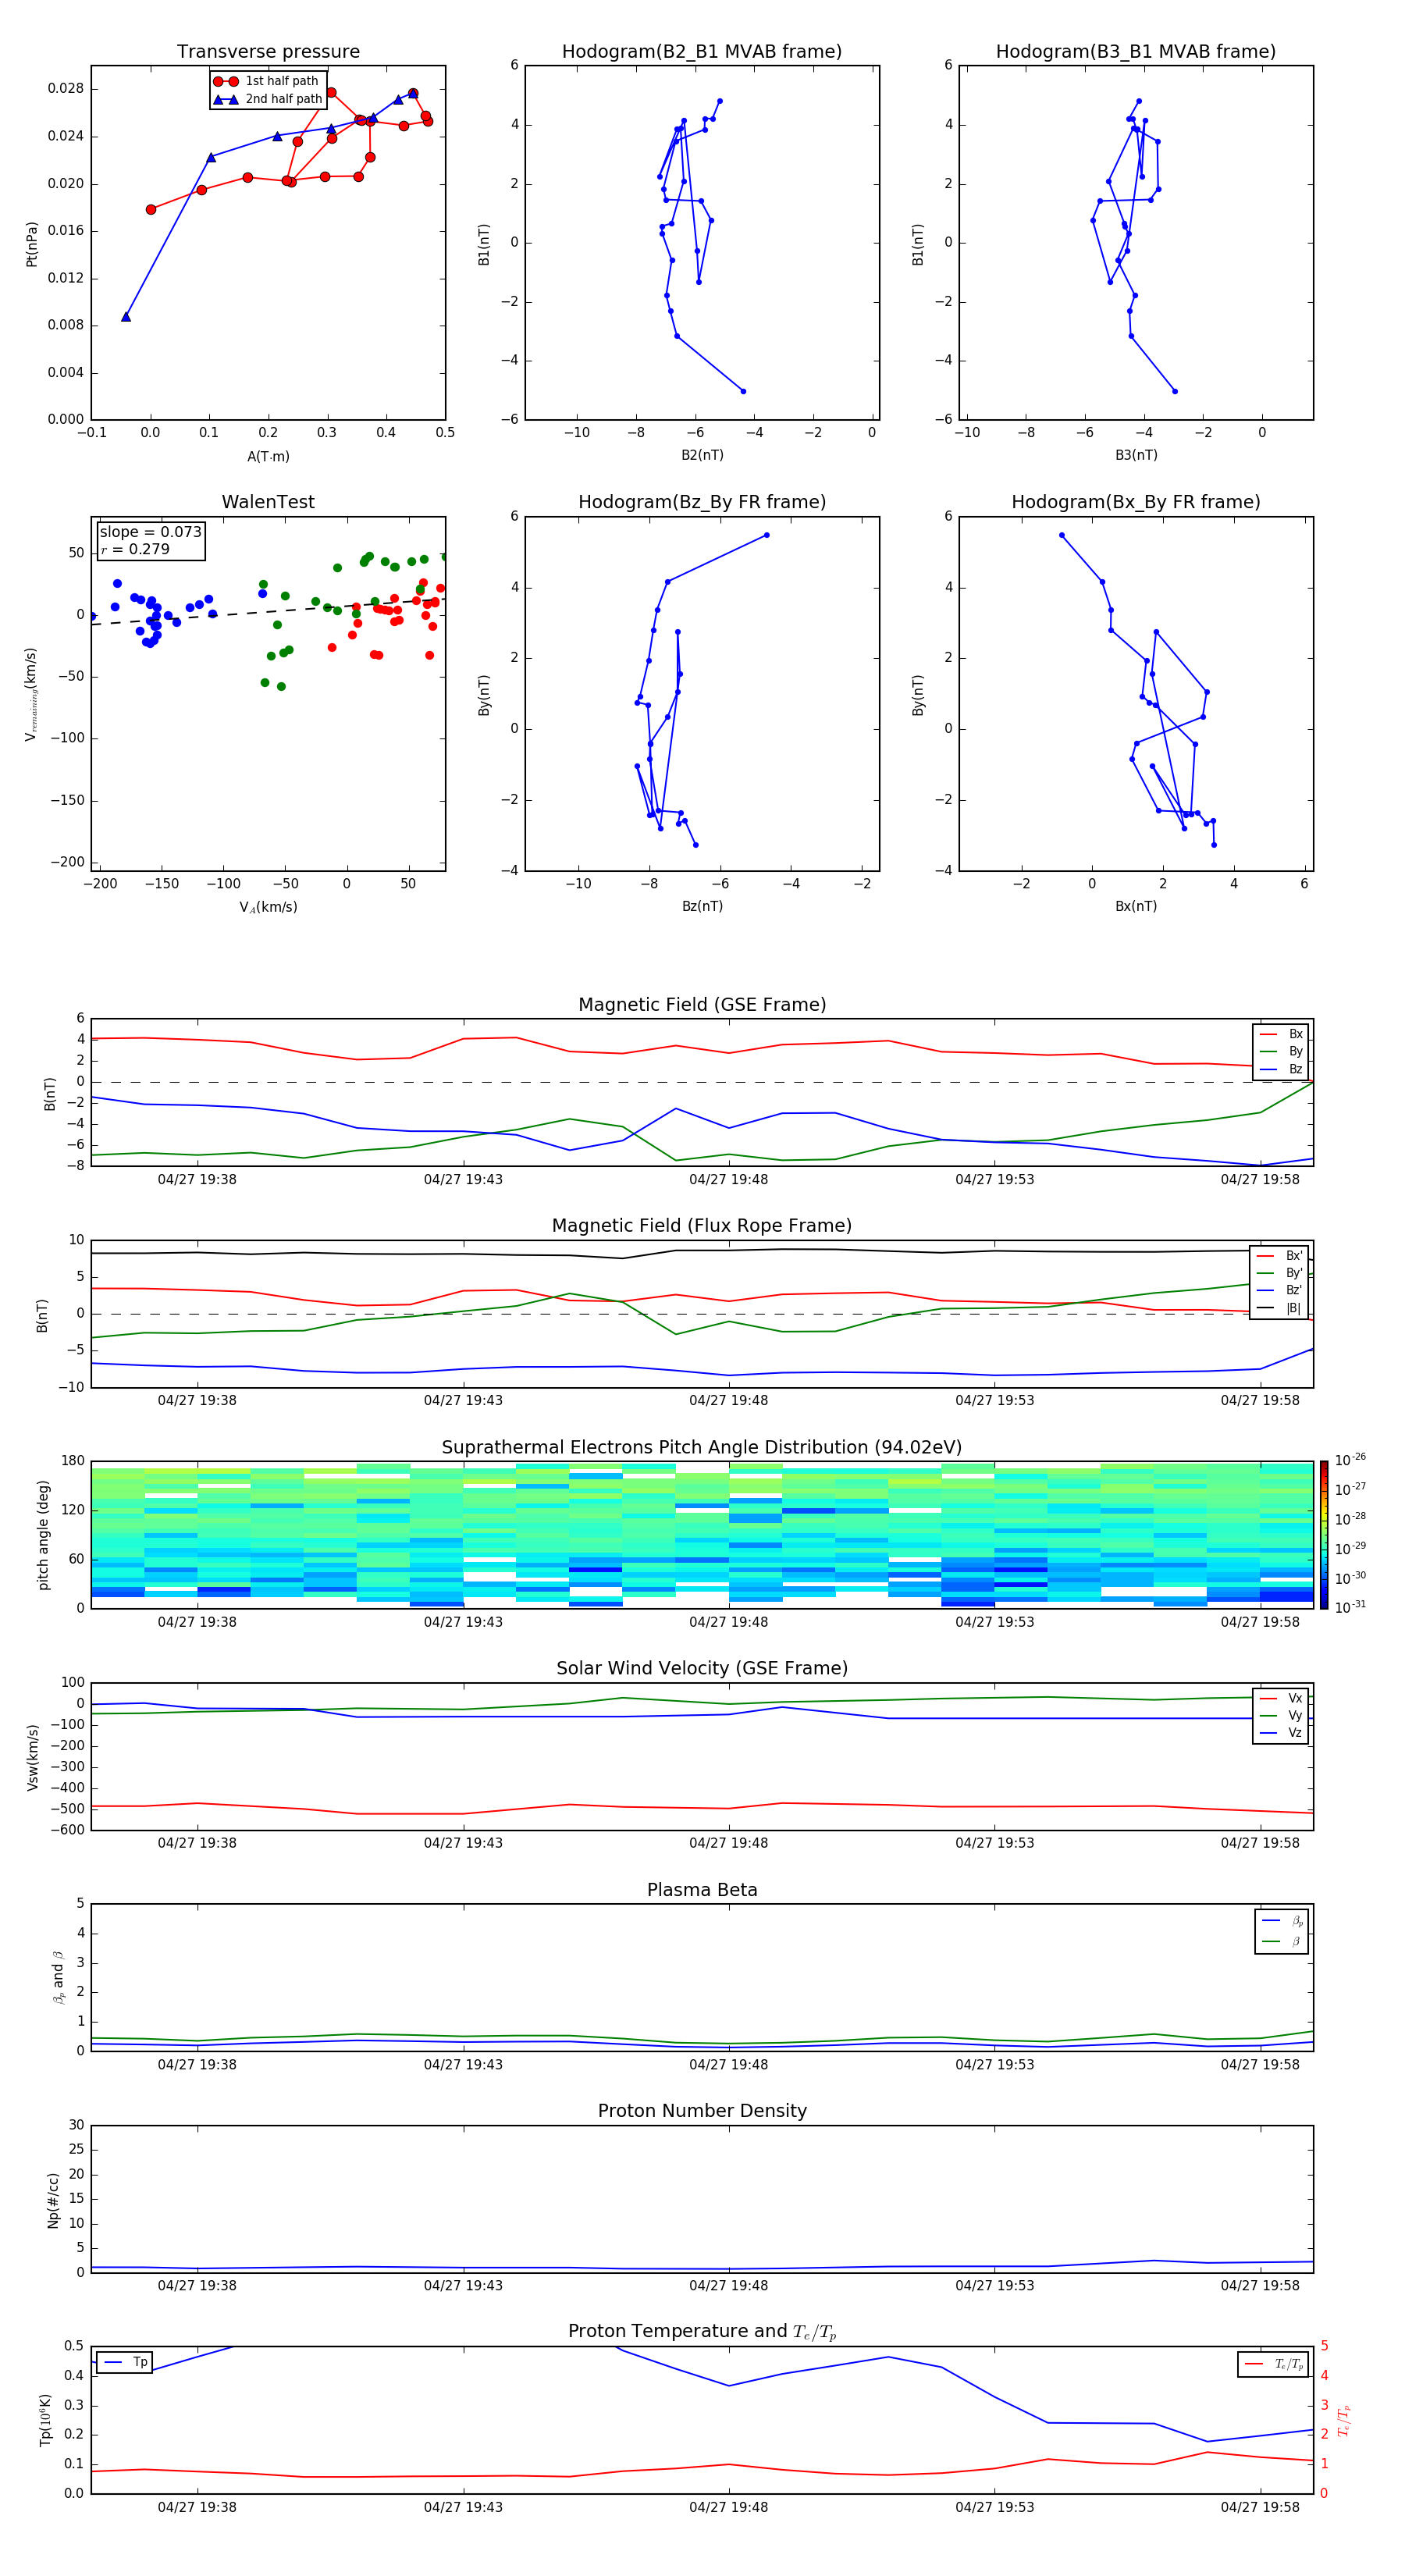Click the 'Plasma Beta' title
This screenshot has width=1405, height=2576.
[702, 1890]
